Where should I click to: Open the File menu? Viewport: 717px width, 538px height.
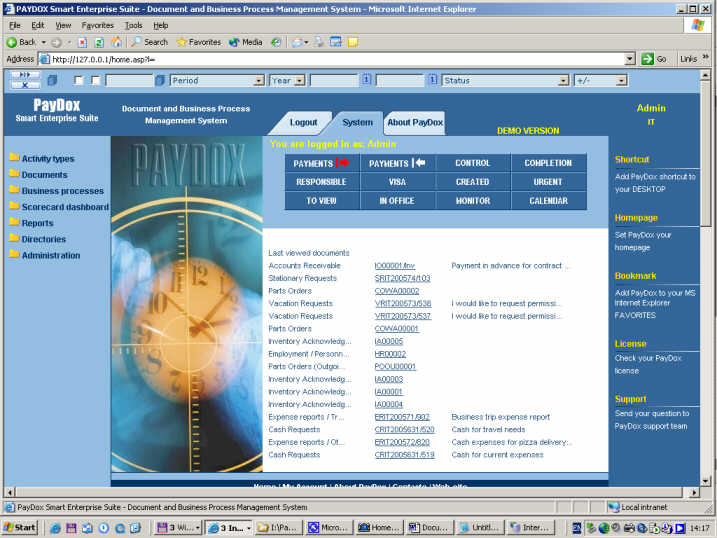click(15, 26)
